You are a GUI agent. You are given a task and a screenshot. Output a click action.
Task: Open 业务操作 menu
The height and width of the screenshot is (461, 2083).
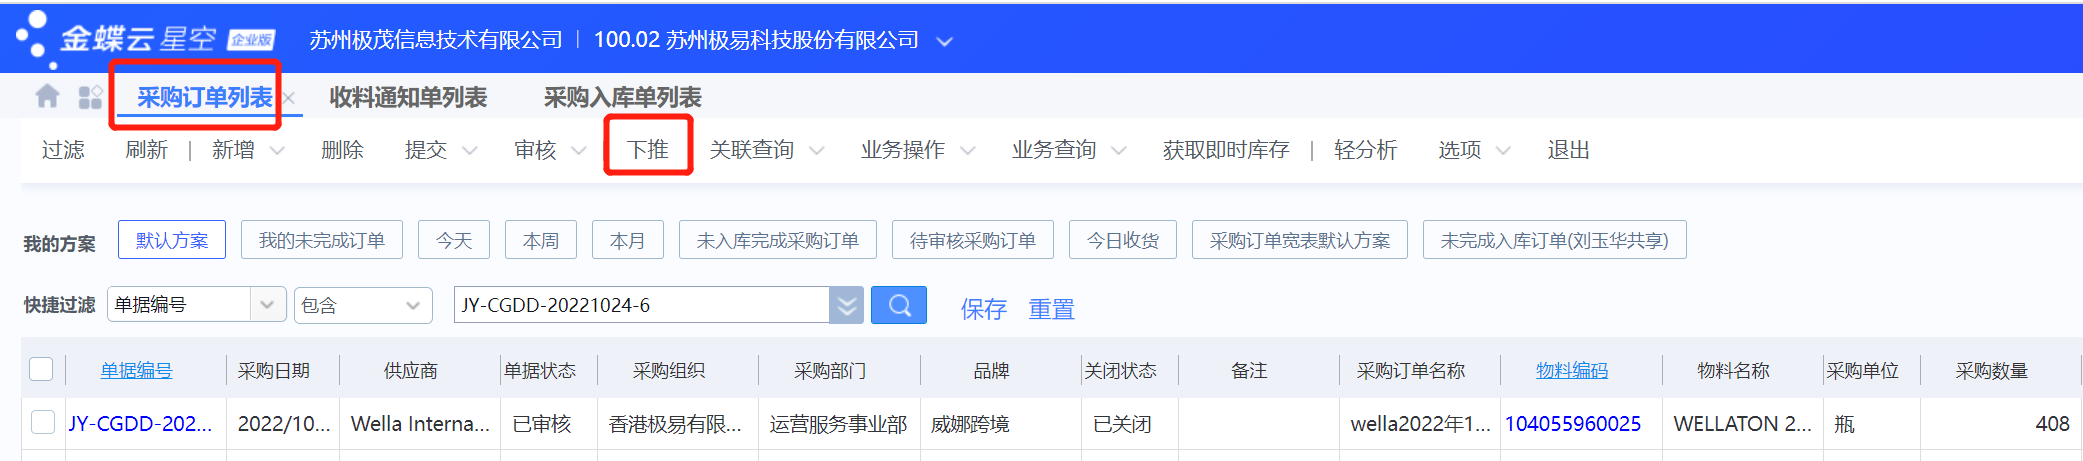[903, 150]
